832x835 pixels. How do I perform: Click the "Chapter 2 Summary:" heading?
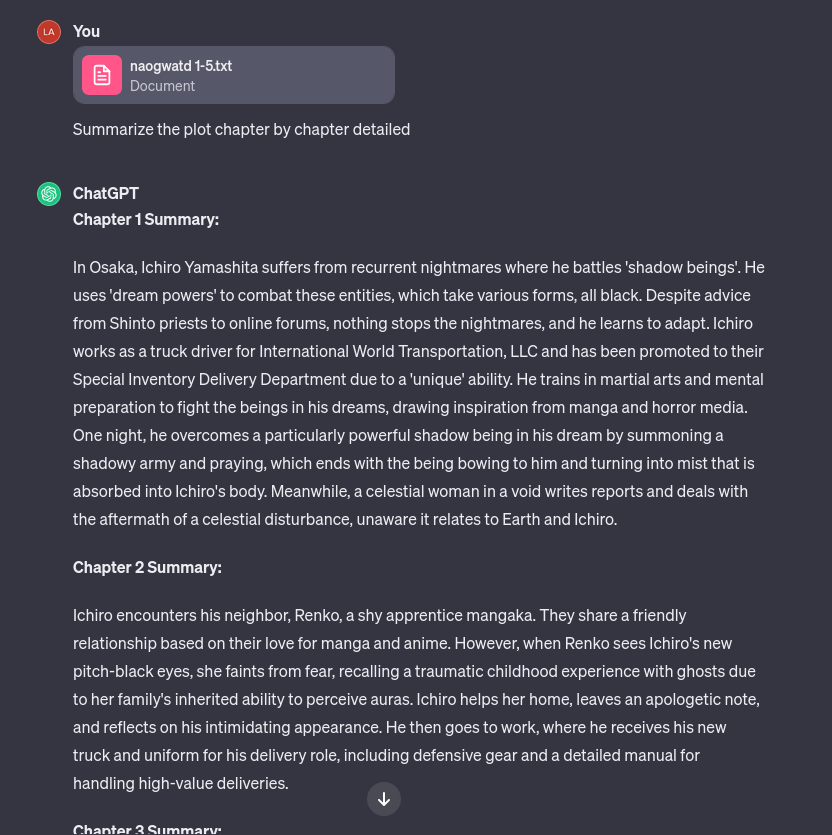tap(147, 567)
